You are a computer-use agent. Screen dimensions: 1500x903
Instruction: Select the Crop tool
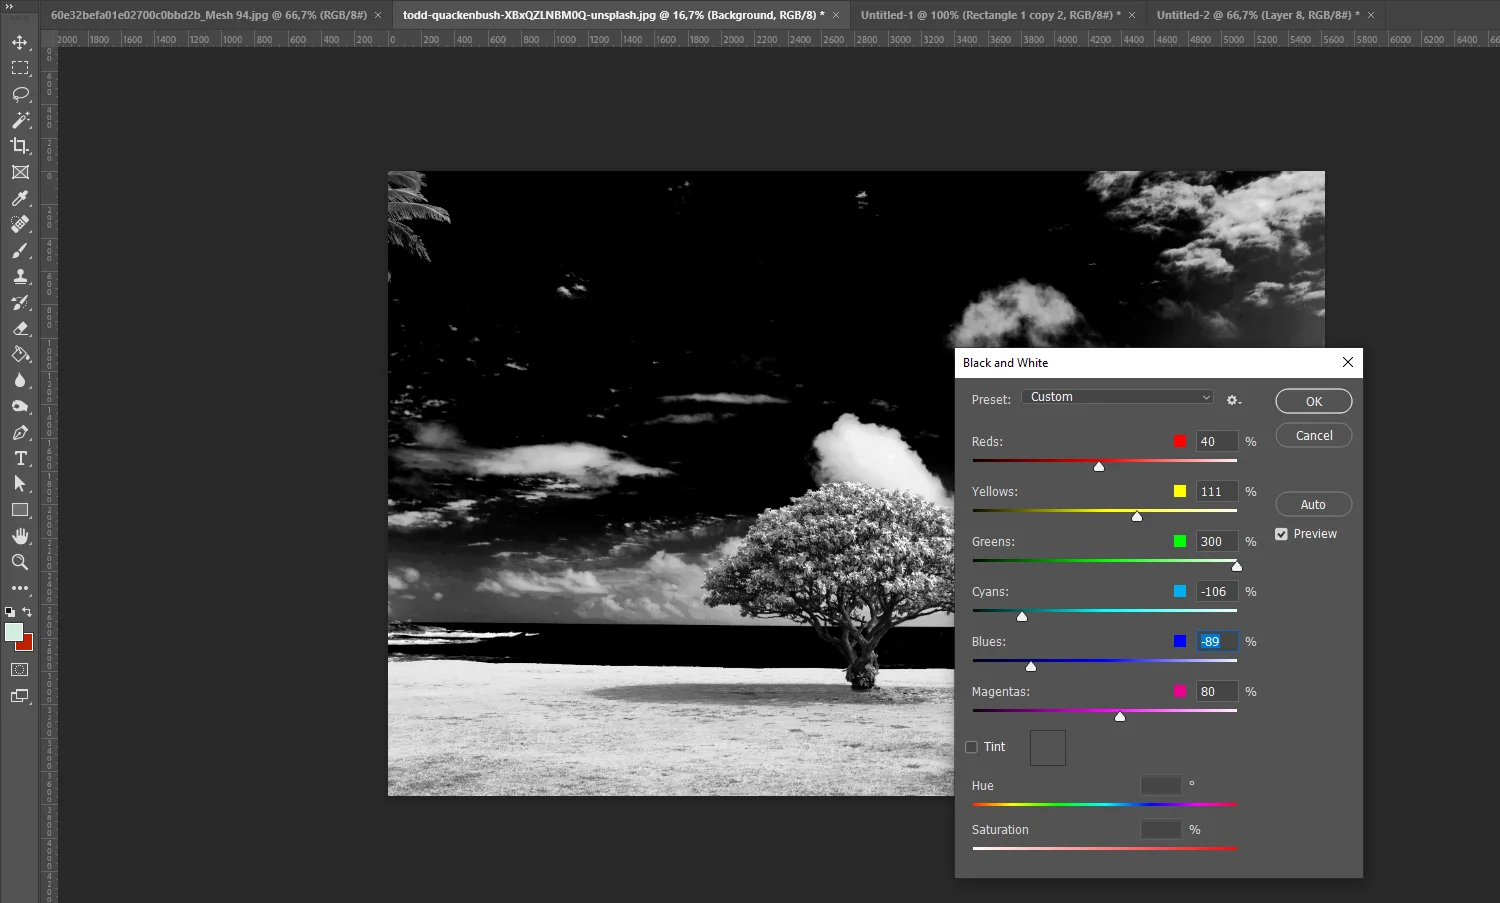[x=20, y=146]
